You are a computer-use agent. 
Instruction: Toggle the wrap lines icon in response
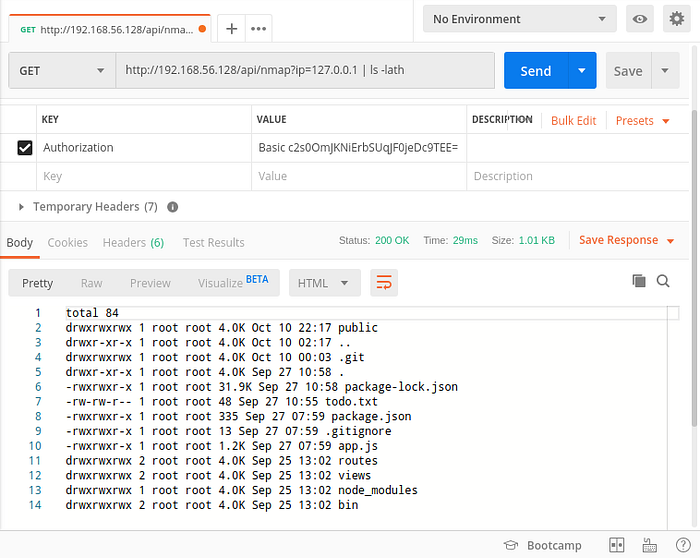pos(383,283)
